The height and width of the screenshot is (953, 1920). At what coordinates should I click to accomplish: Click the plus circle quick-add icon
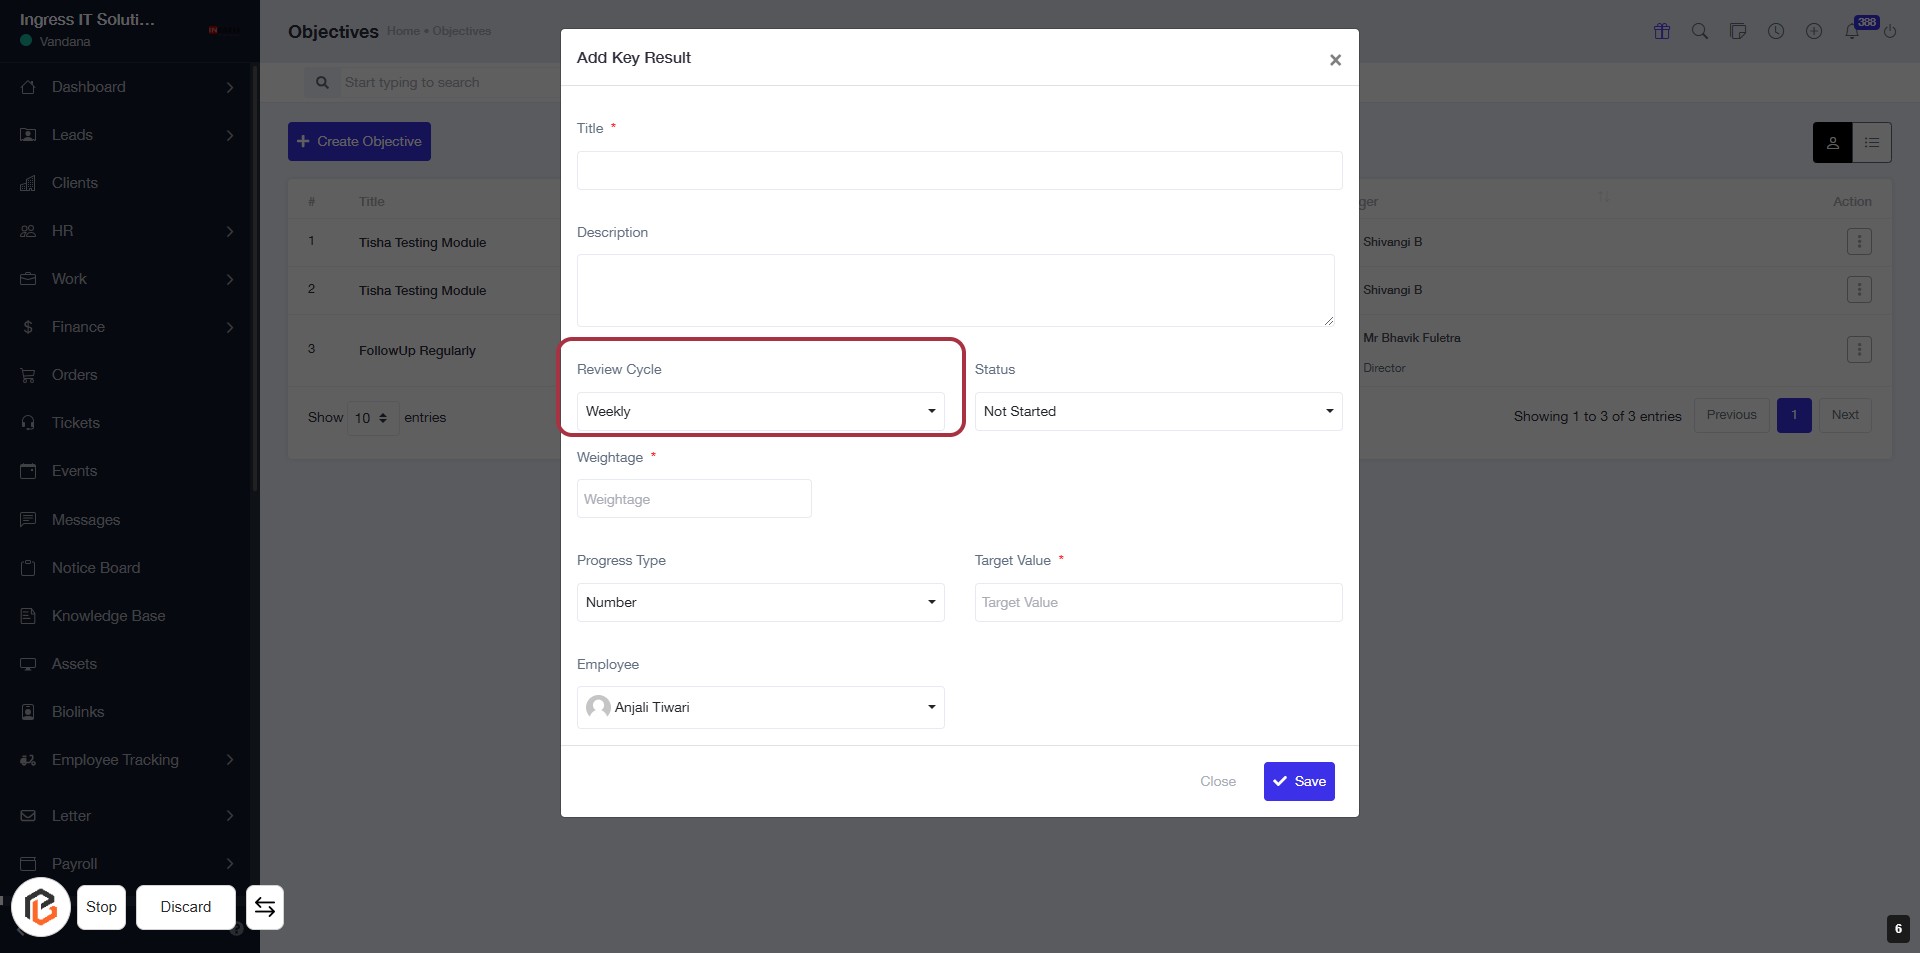[1814, 31]
